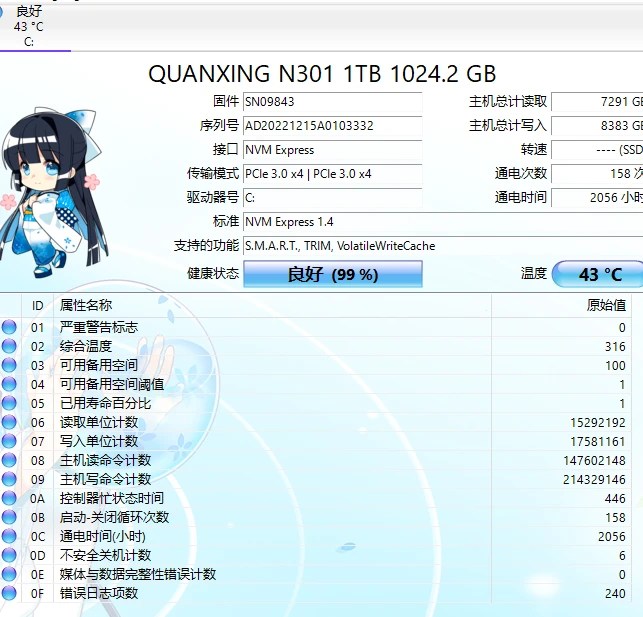Click the 转速 value field
This screenshot has height=617, width=643.
[597, 150]
